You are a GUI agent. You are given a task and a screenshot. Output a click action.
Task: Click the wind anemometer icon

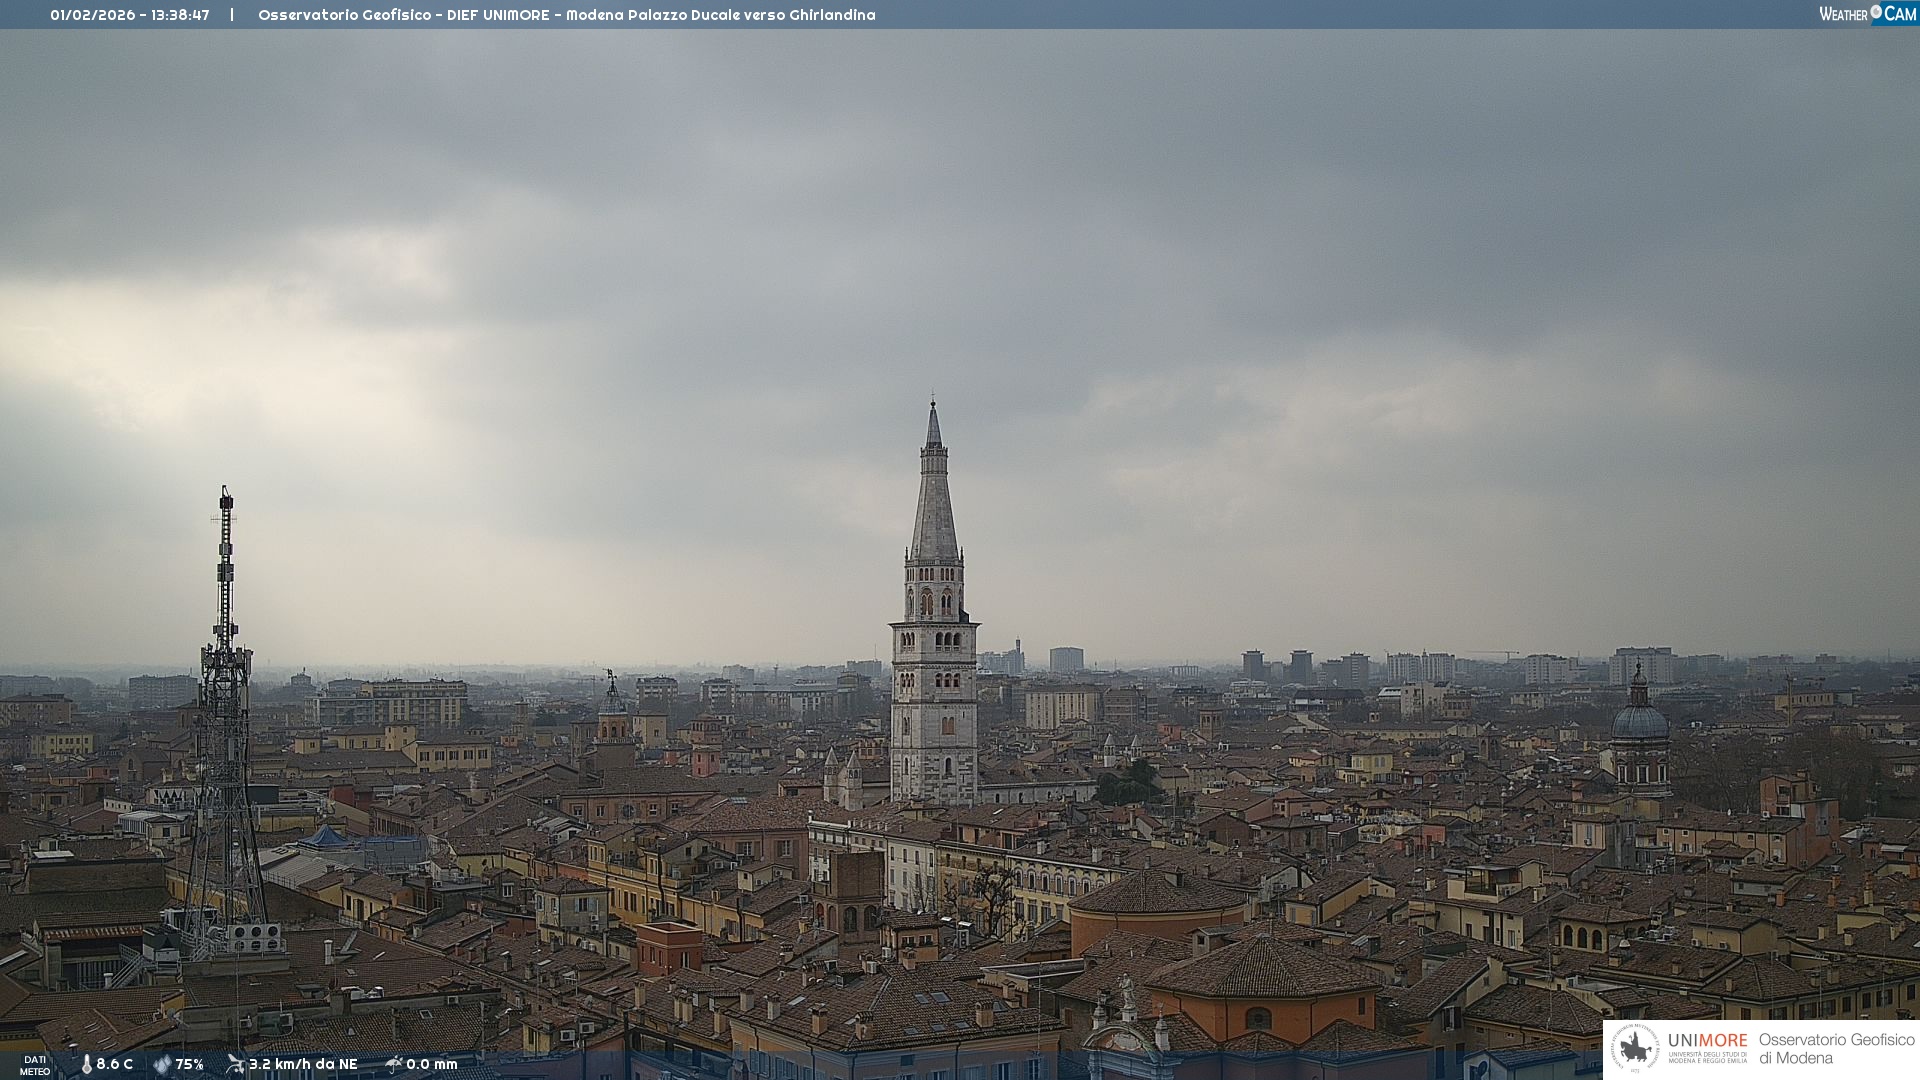click(235, 1064)
